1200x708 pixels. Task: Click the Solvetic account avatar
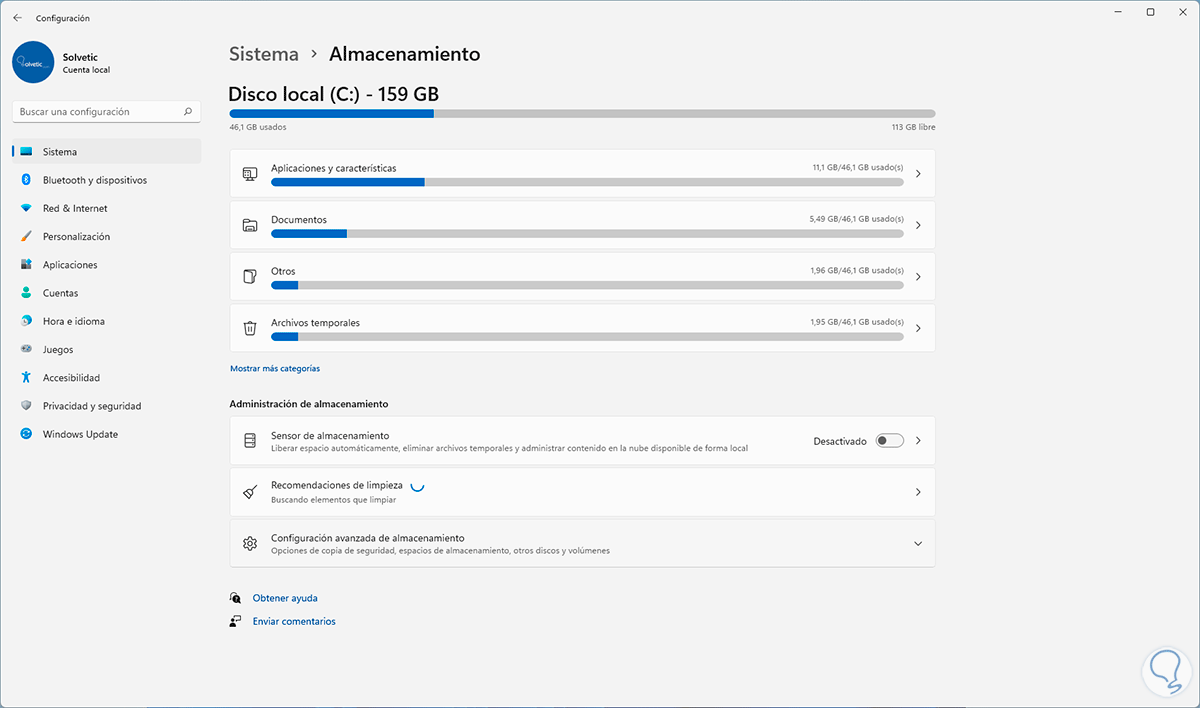pos(33,62)
